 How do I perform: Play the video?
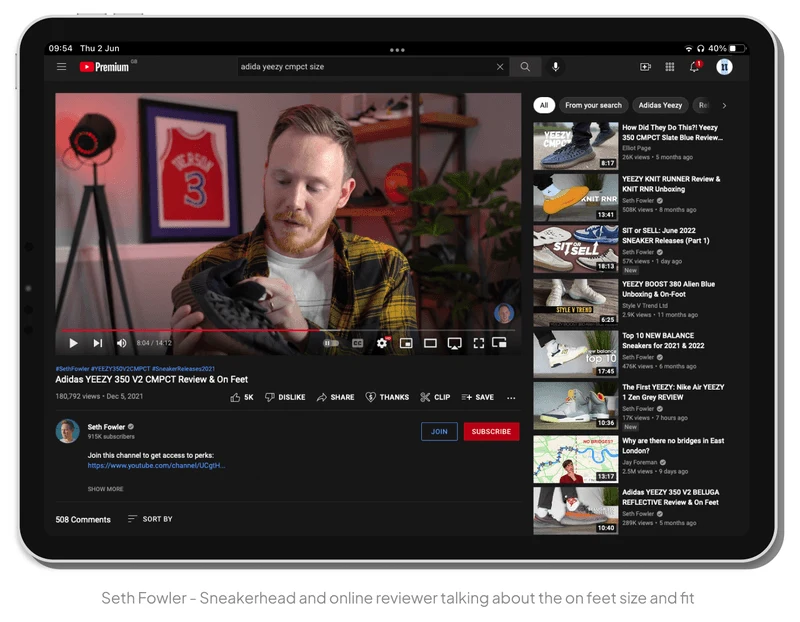click(x=73, y=343)
